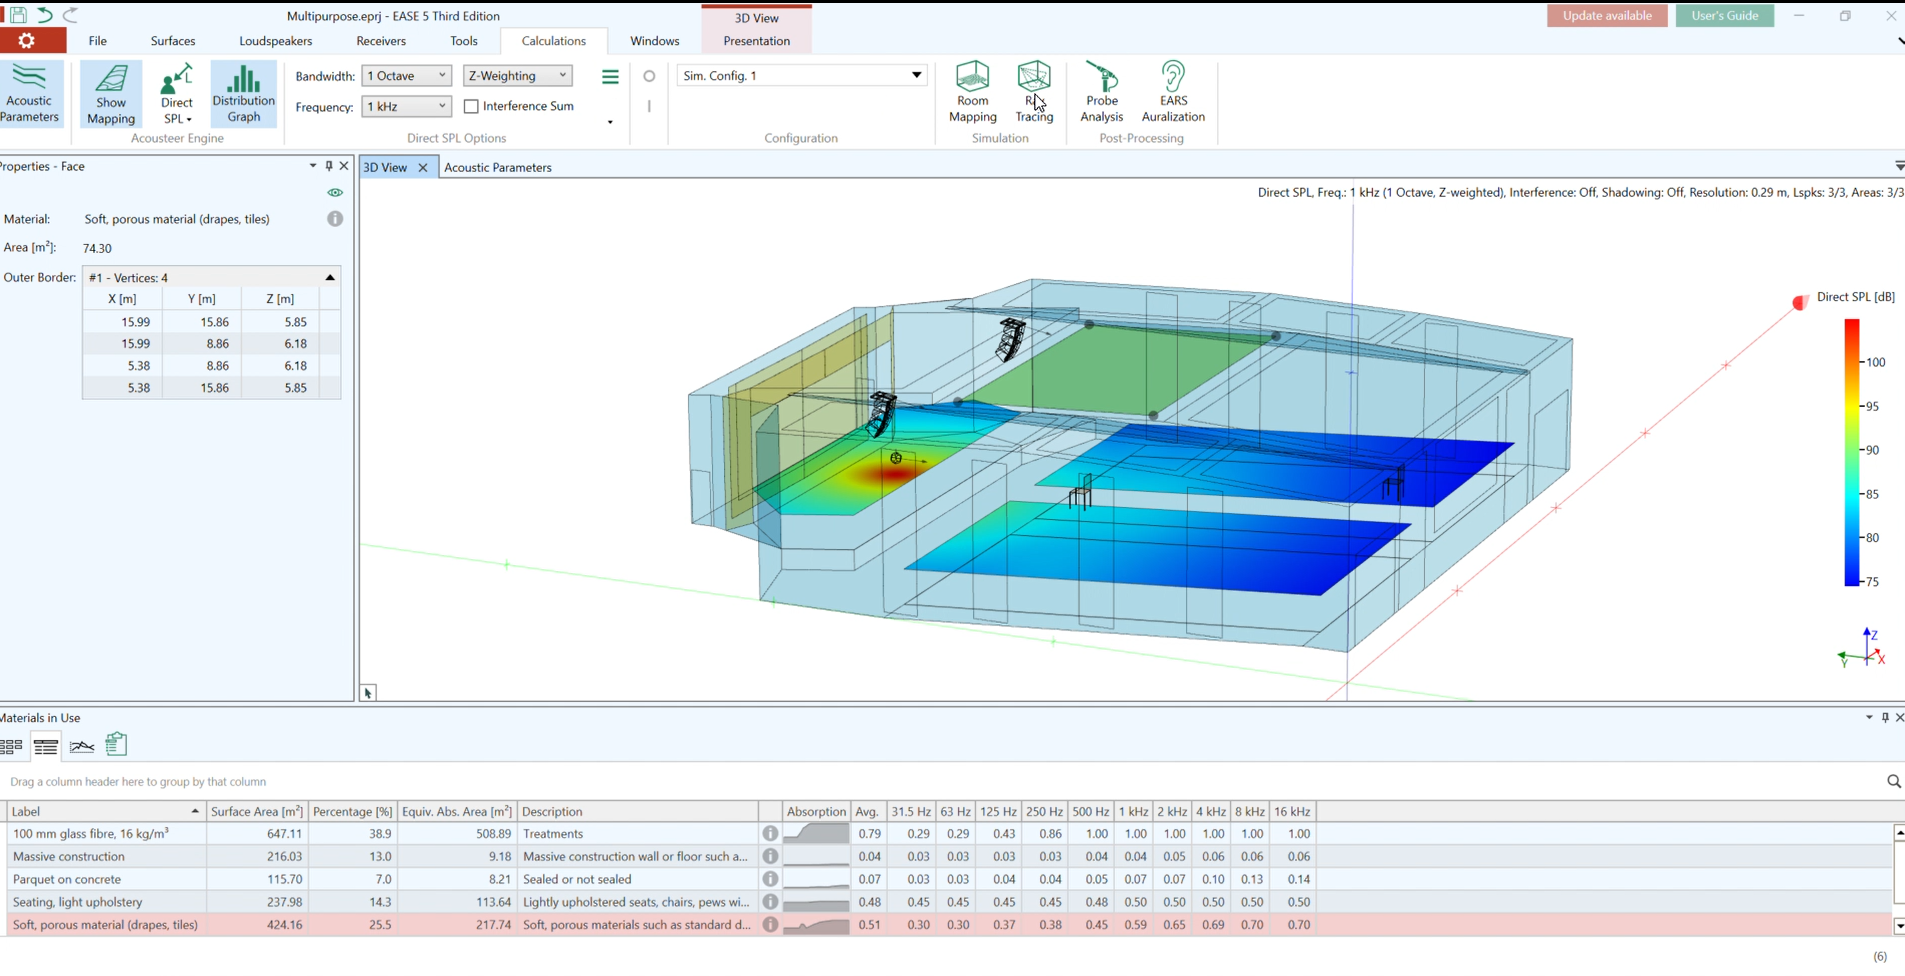Click info icon for Parquet on concrete
Screen dimensions: 1905x976
[770, 879]
